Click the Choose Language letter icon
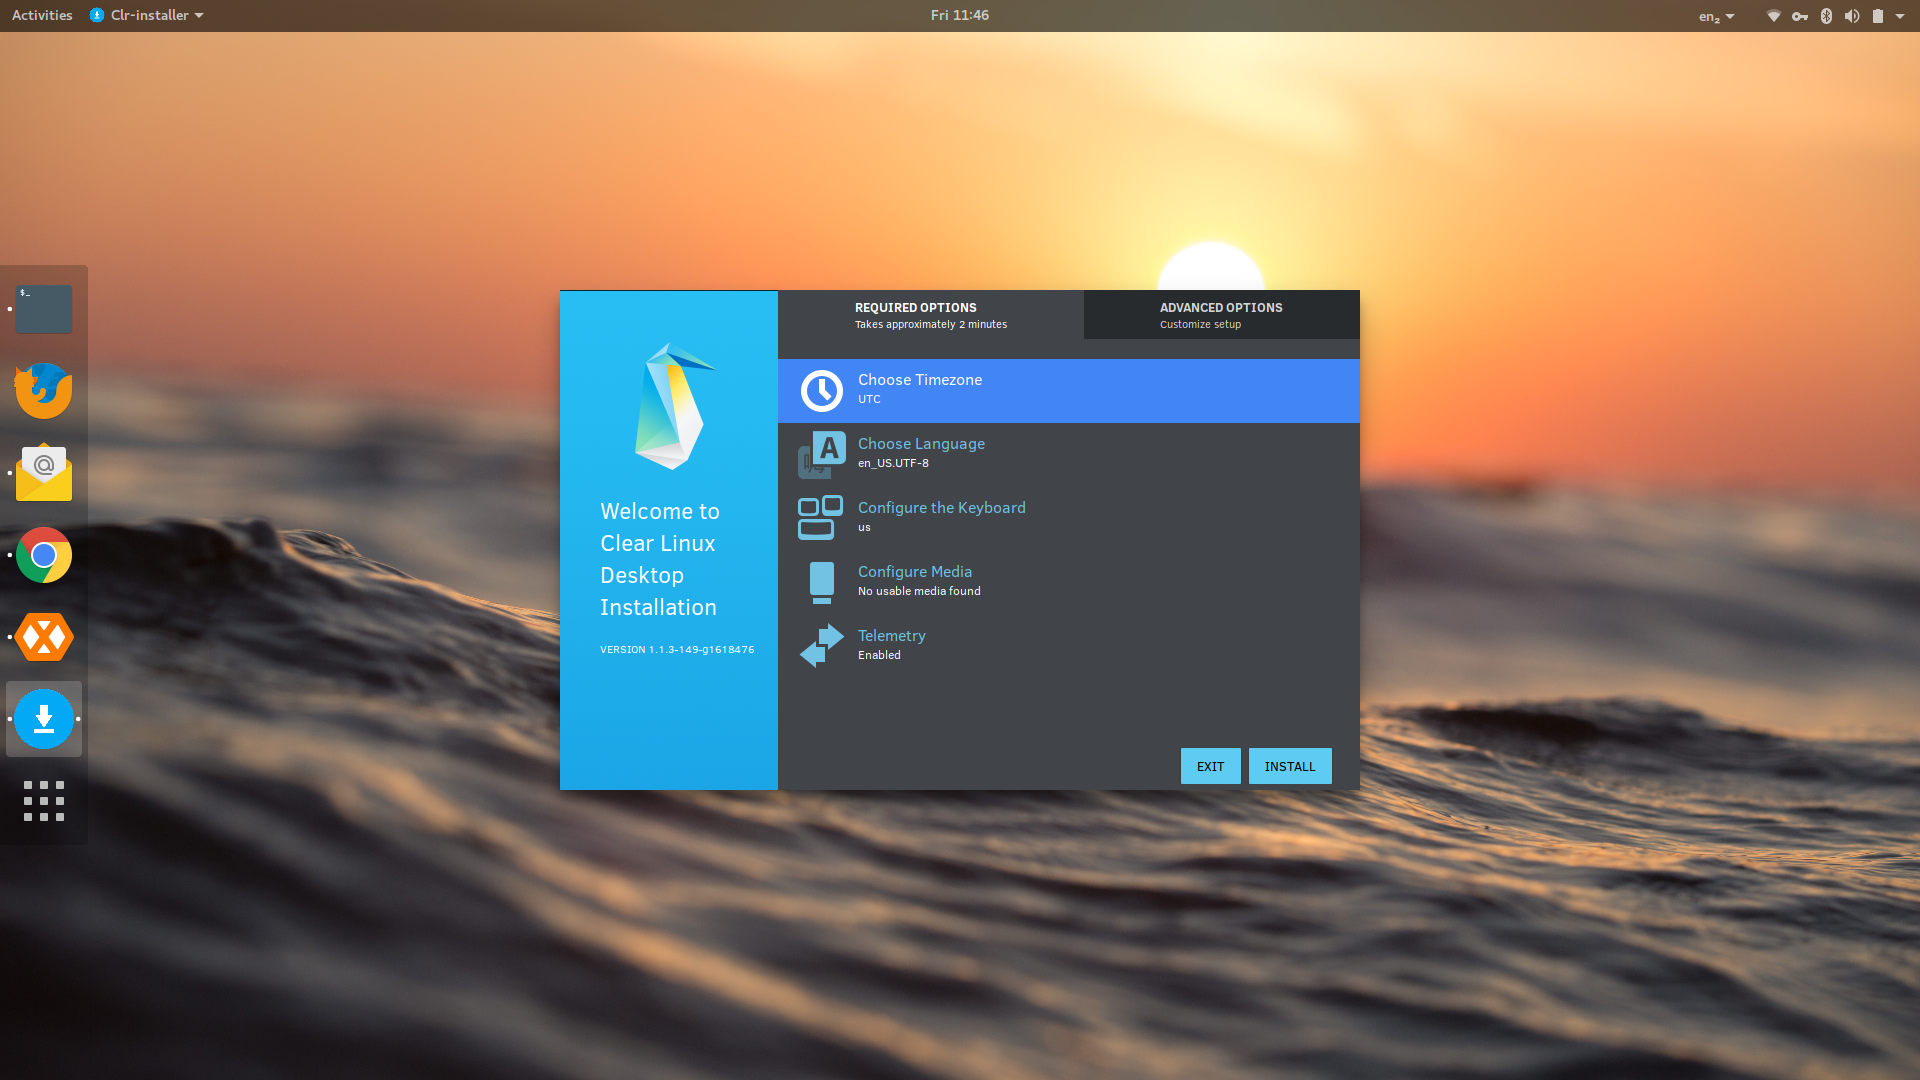This screenshot has width=1920, height=1080. [x=821, y=455]
